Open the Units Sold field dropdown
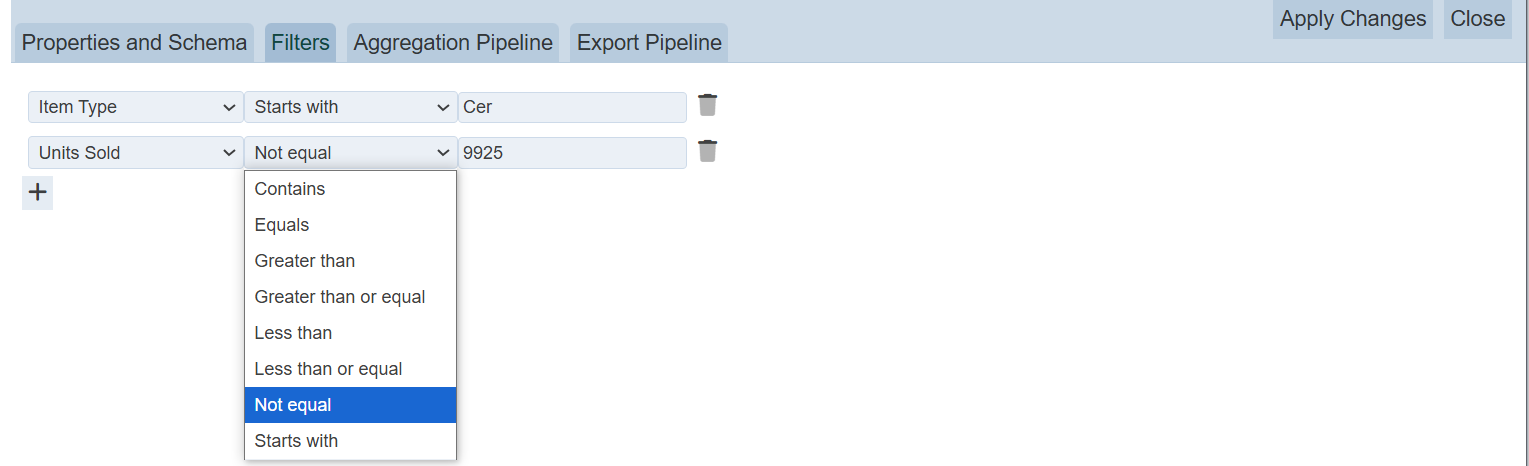Image resolution: width=1529 pixels, height=466 pixels. (x=134, y=153)
